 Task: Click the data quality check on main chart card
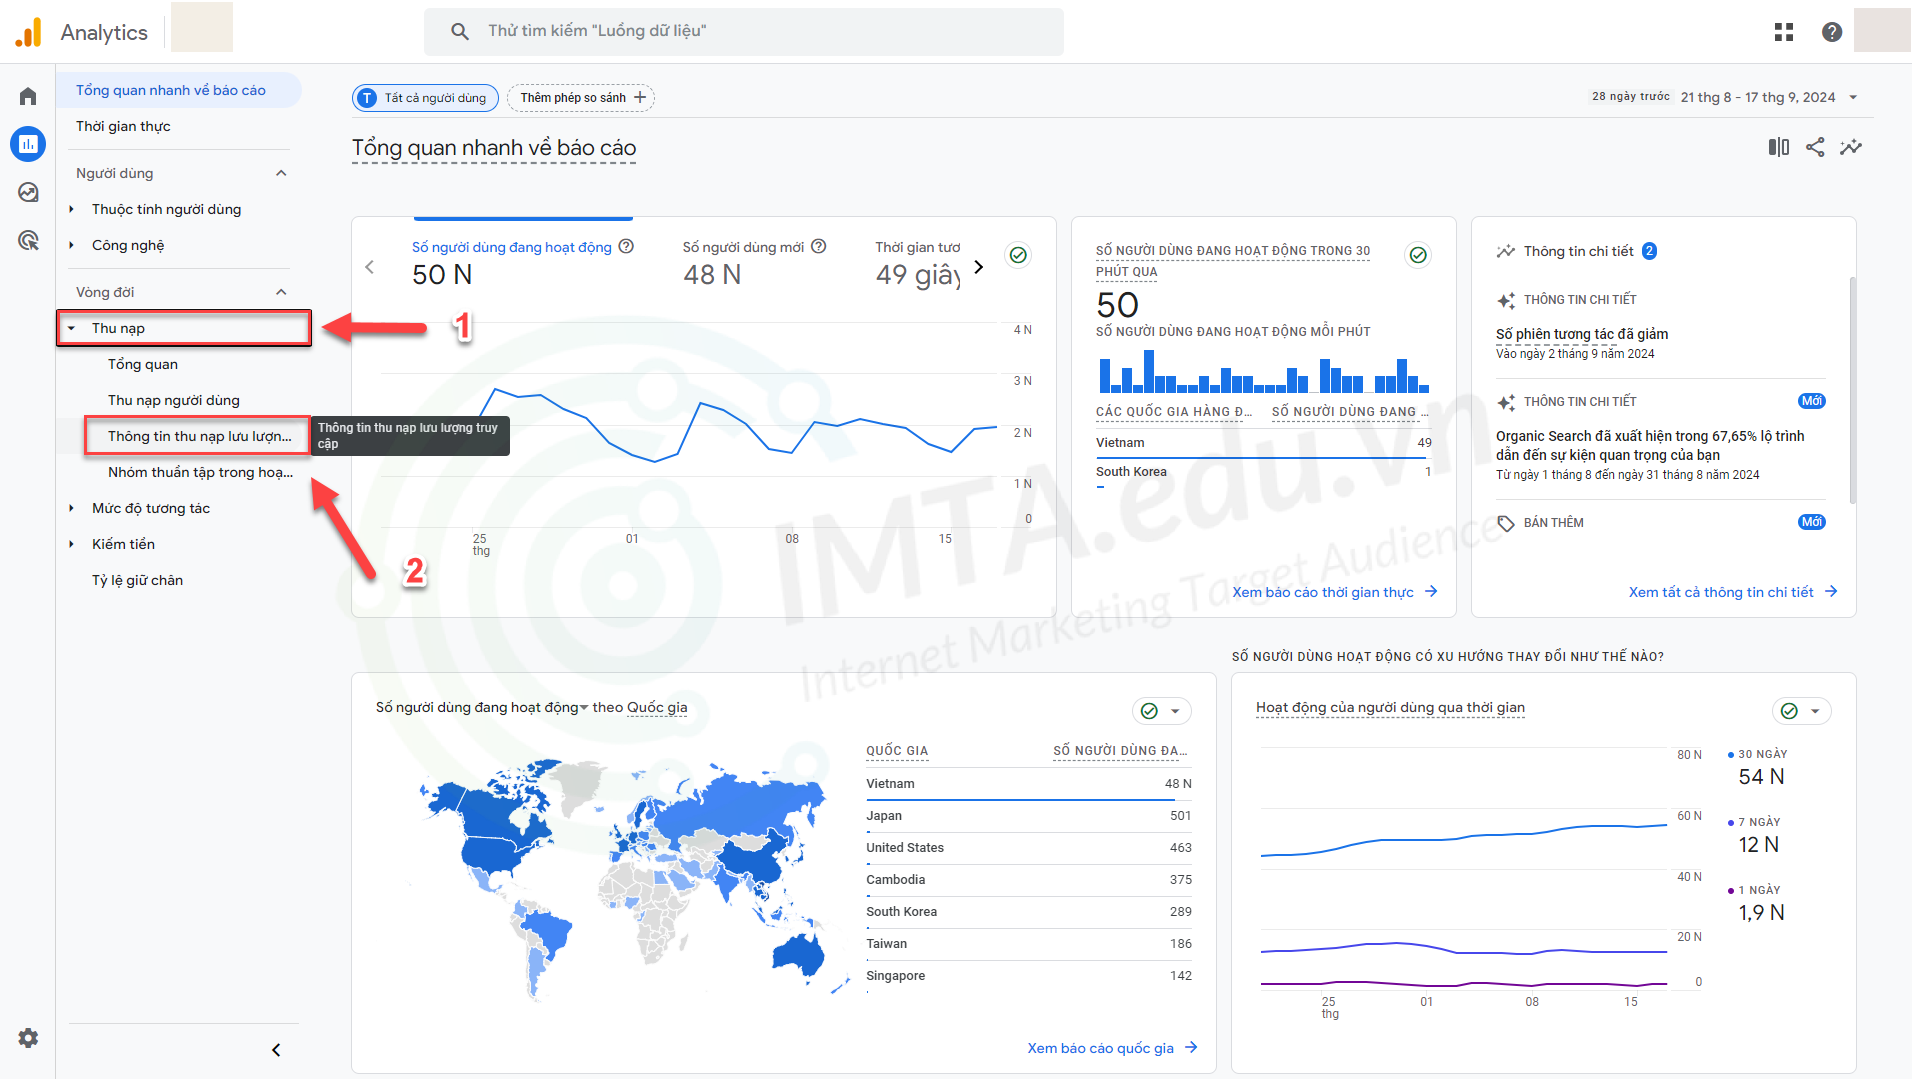1018,255
